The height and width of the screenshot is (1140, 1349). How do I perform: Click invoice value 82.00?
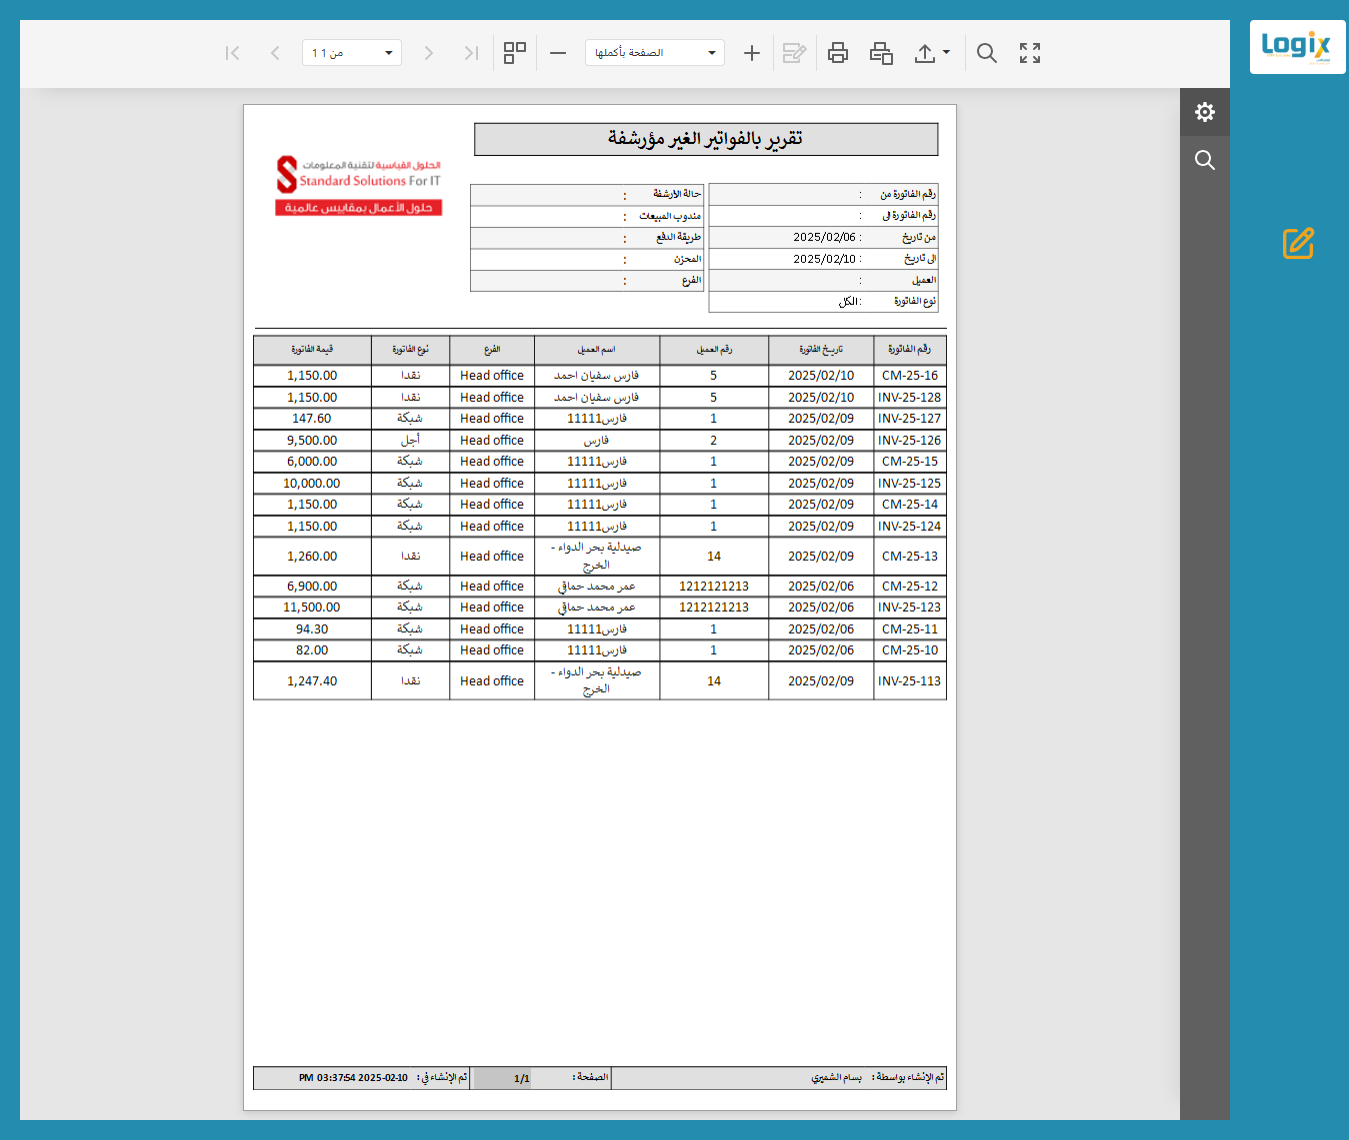312,651
